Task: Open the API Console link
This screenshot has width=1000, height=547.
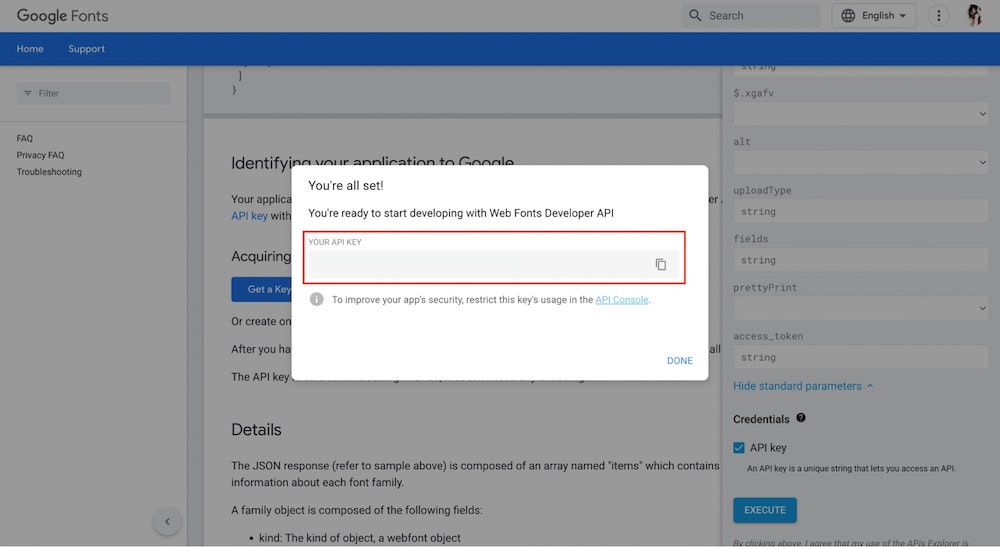Action: coord(621,300)
